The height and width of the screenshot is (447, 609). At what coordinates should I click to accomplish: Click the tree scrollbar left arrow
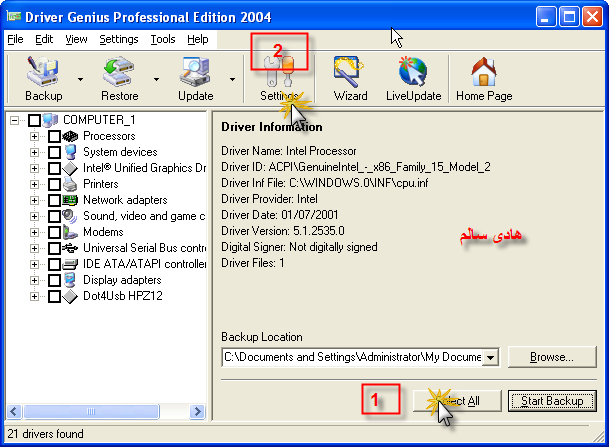tap(14, 411)
